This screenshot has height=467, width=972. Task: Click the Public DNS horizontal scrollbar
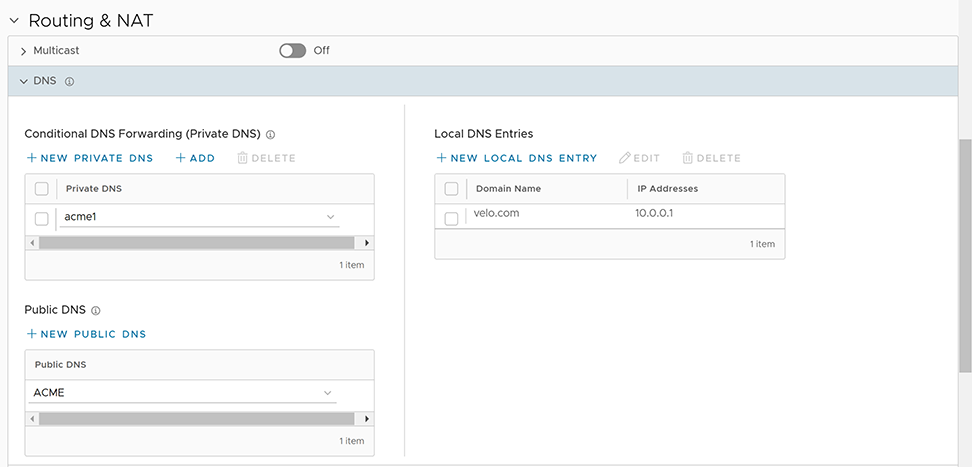(199, 419)
